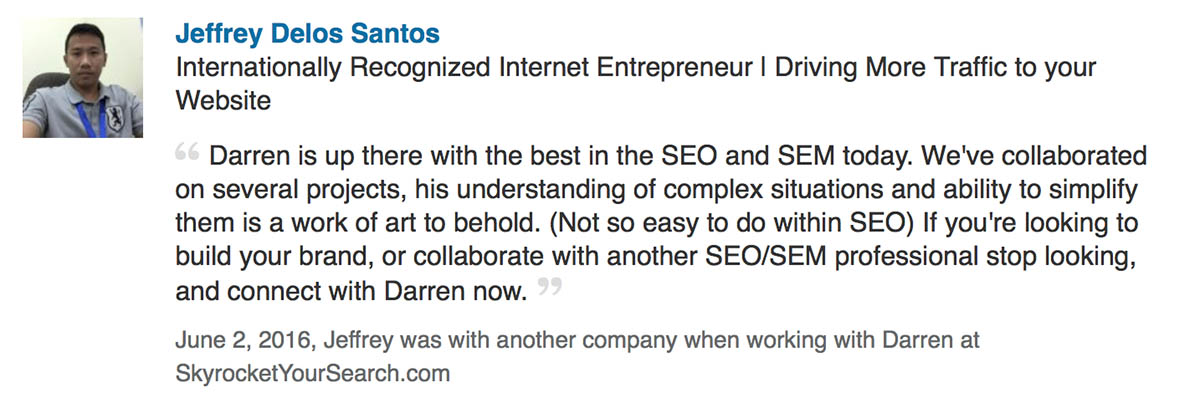
Task: Click SkyrocketYourSearch.com company name
Action: (x=312, y=374)
